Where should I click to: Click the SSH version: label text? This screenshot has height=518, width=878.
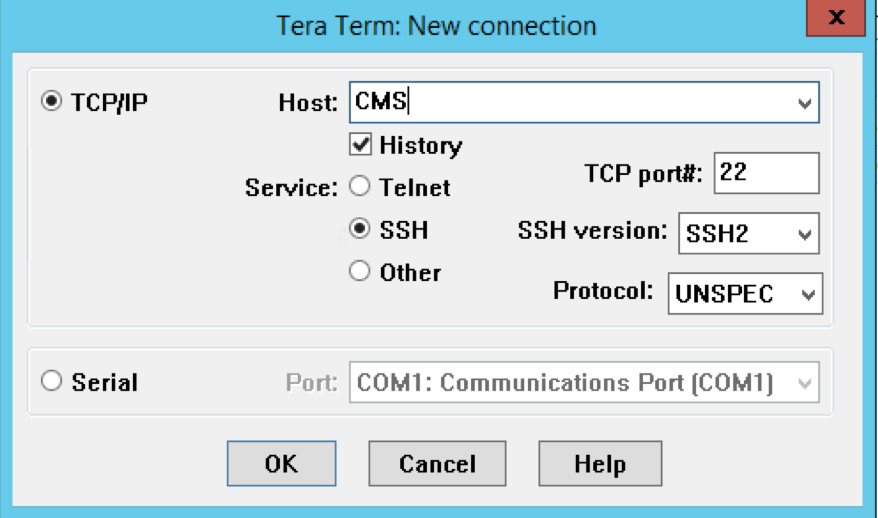point(592,230)
